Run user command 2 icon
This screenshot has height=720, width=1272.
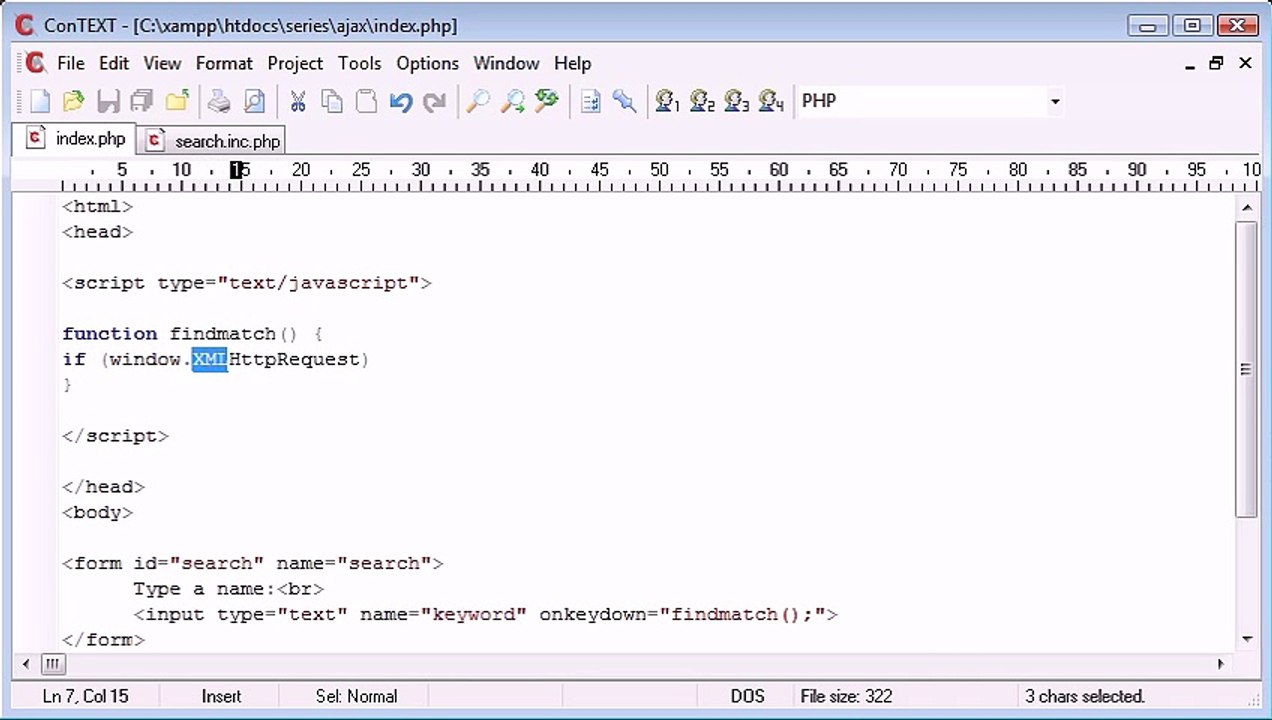point(702,101)
